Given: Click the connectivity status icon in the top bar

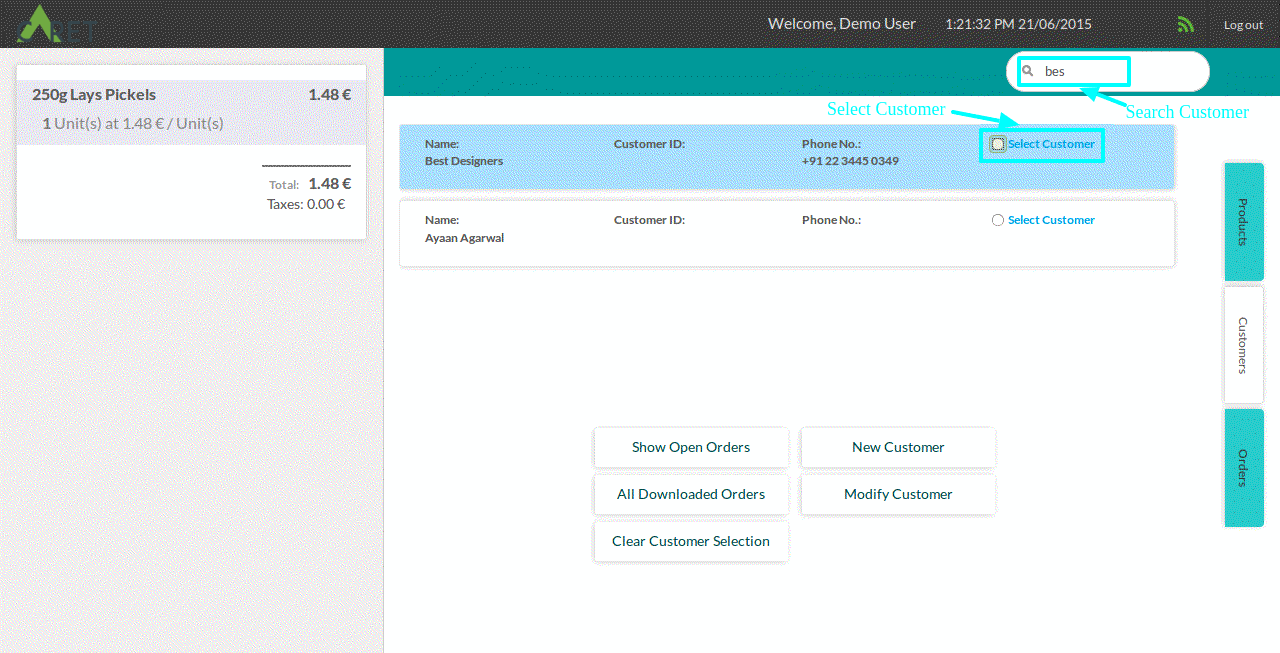Looking at the screenshot, I should tap(1185, 23).
